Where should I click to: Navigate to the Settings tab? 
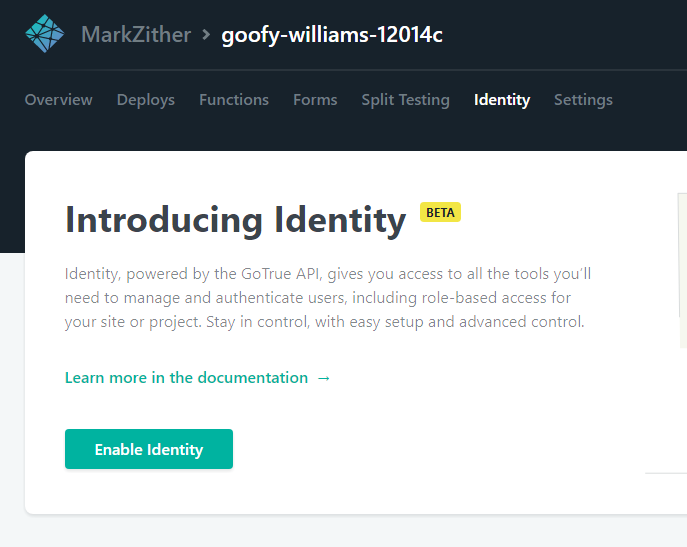point(583,100)
